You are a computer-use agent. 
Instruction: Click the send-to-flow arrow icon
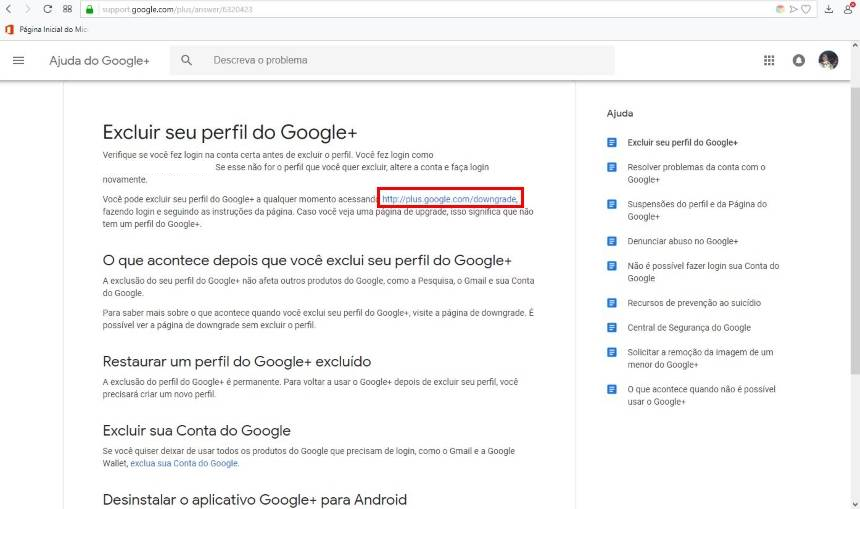click(x=793, y=9)
